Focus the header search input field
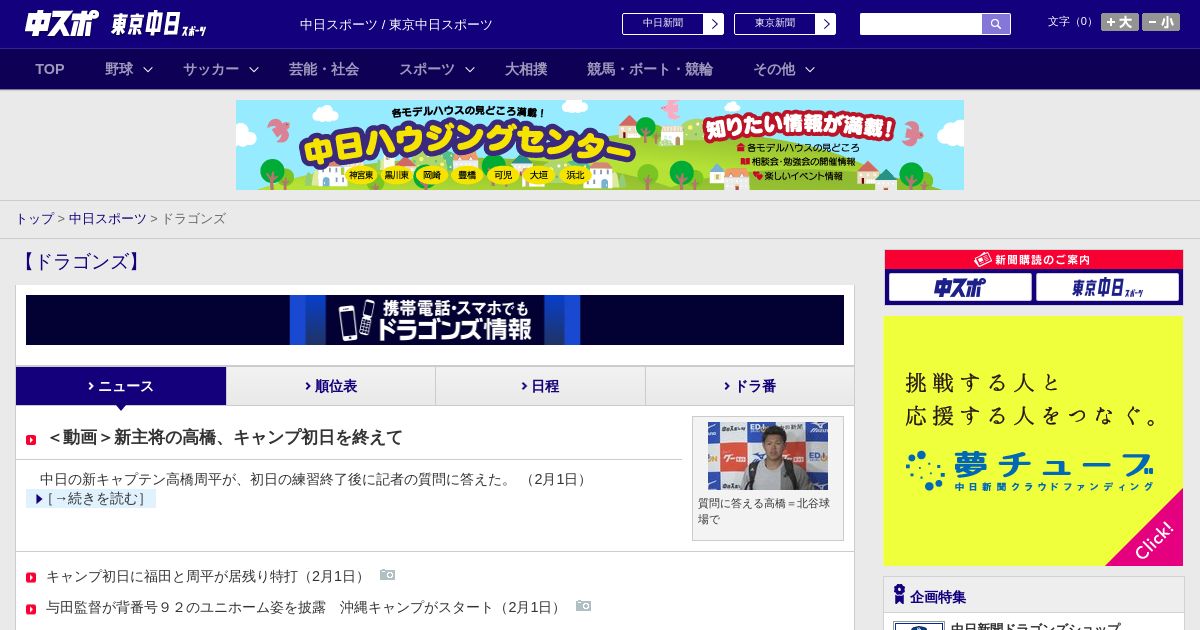The height and width of the screenshot is (630, 1200). click(921, 24)
